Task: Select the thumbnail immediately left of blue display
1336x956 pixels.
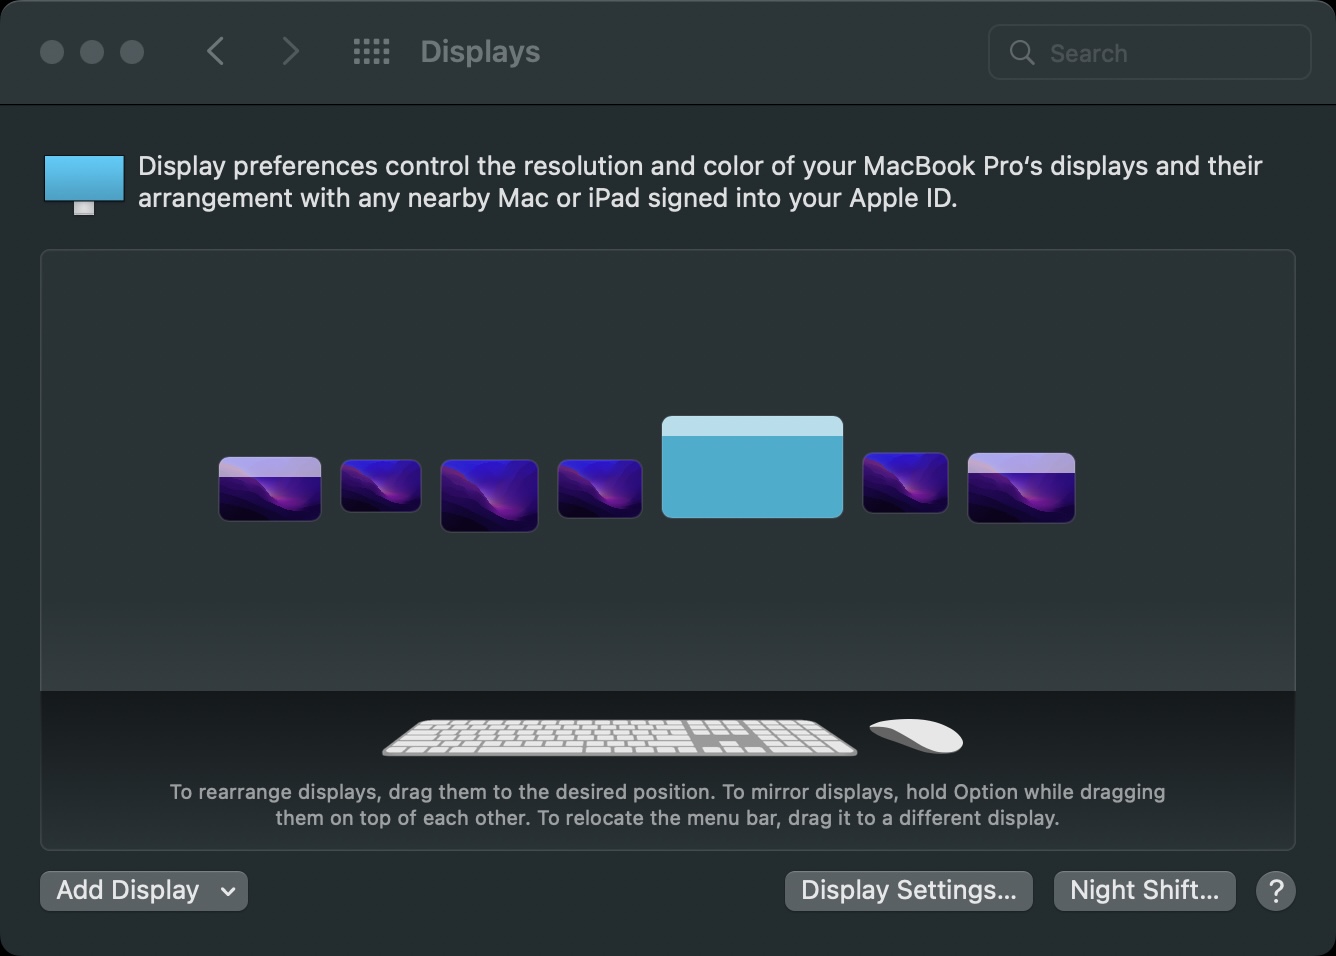Action: tap(600, 489)
